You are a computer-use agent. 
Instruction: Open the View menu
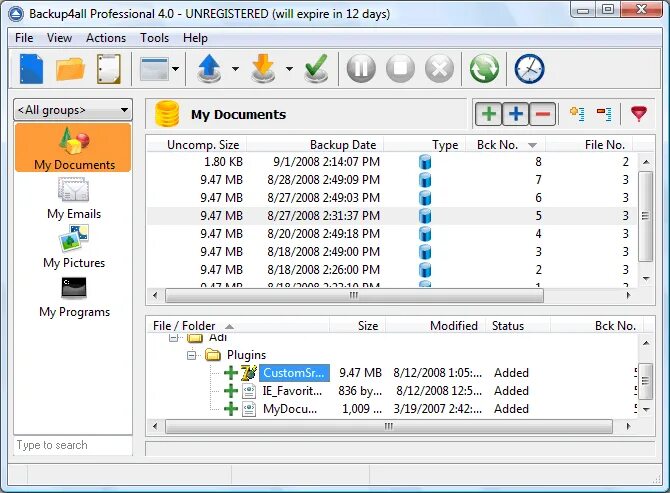click(x=59, y=38)
